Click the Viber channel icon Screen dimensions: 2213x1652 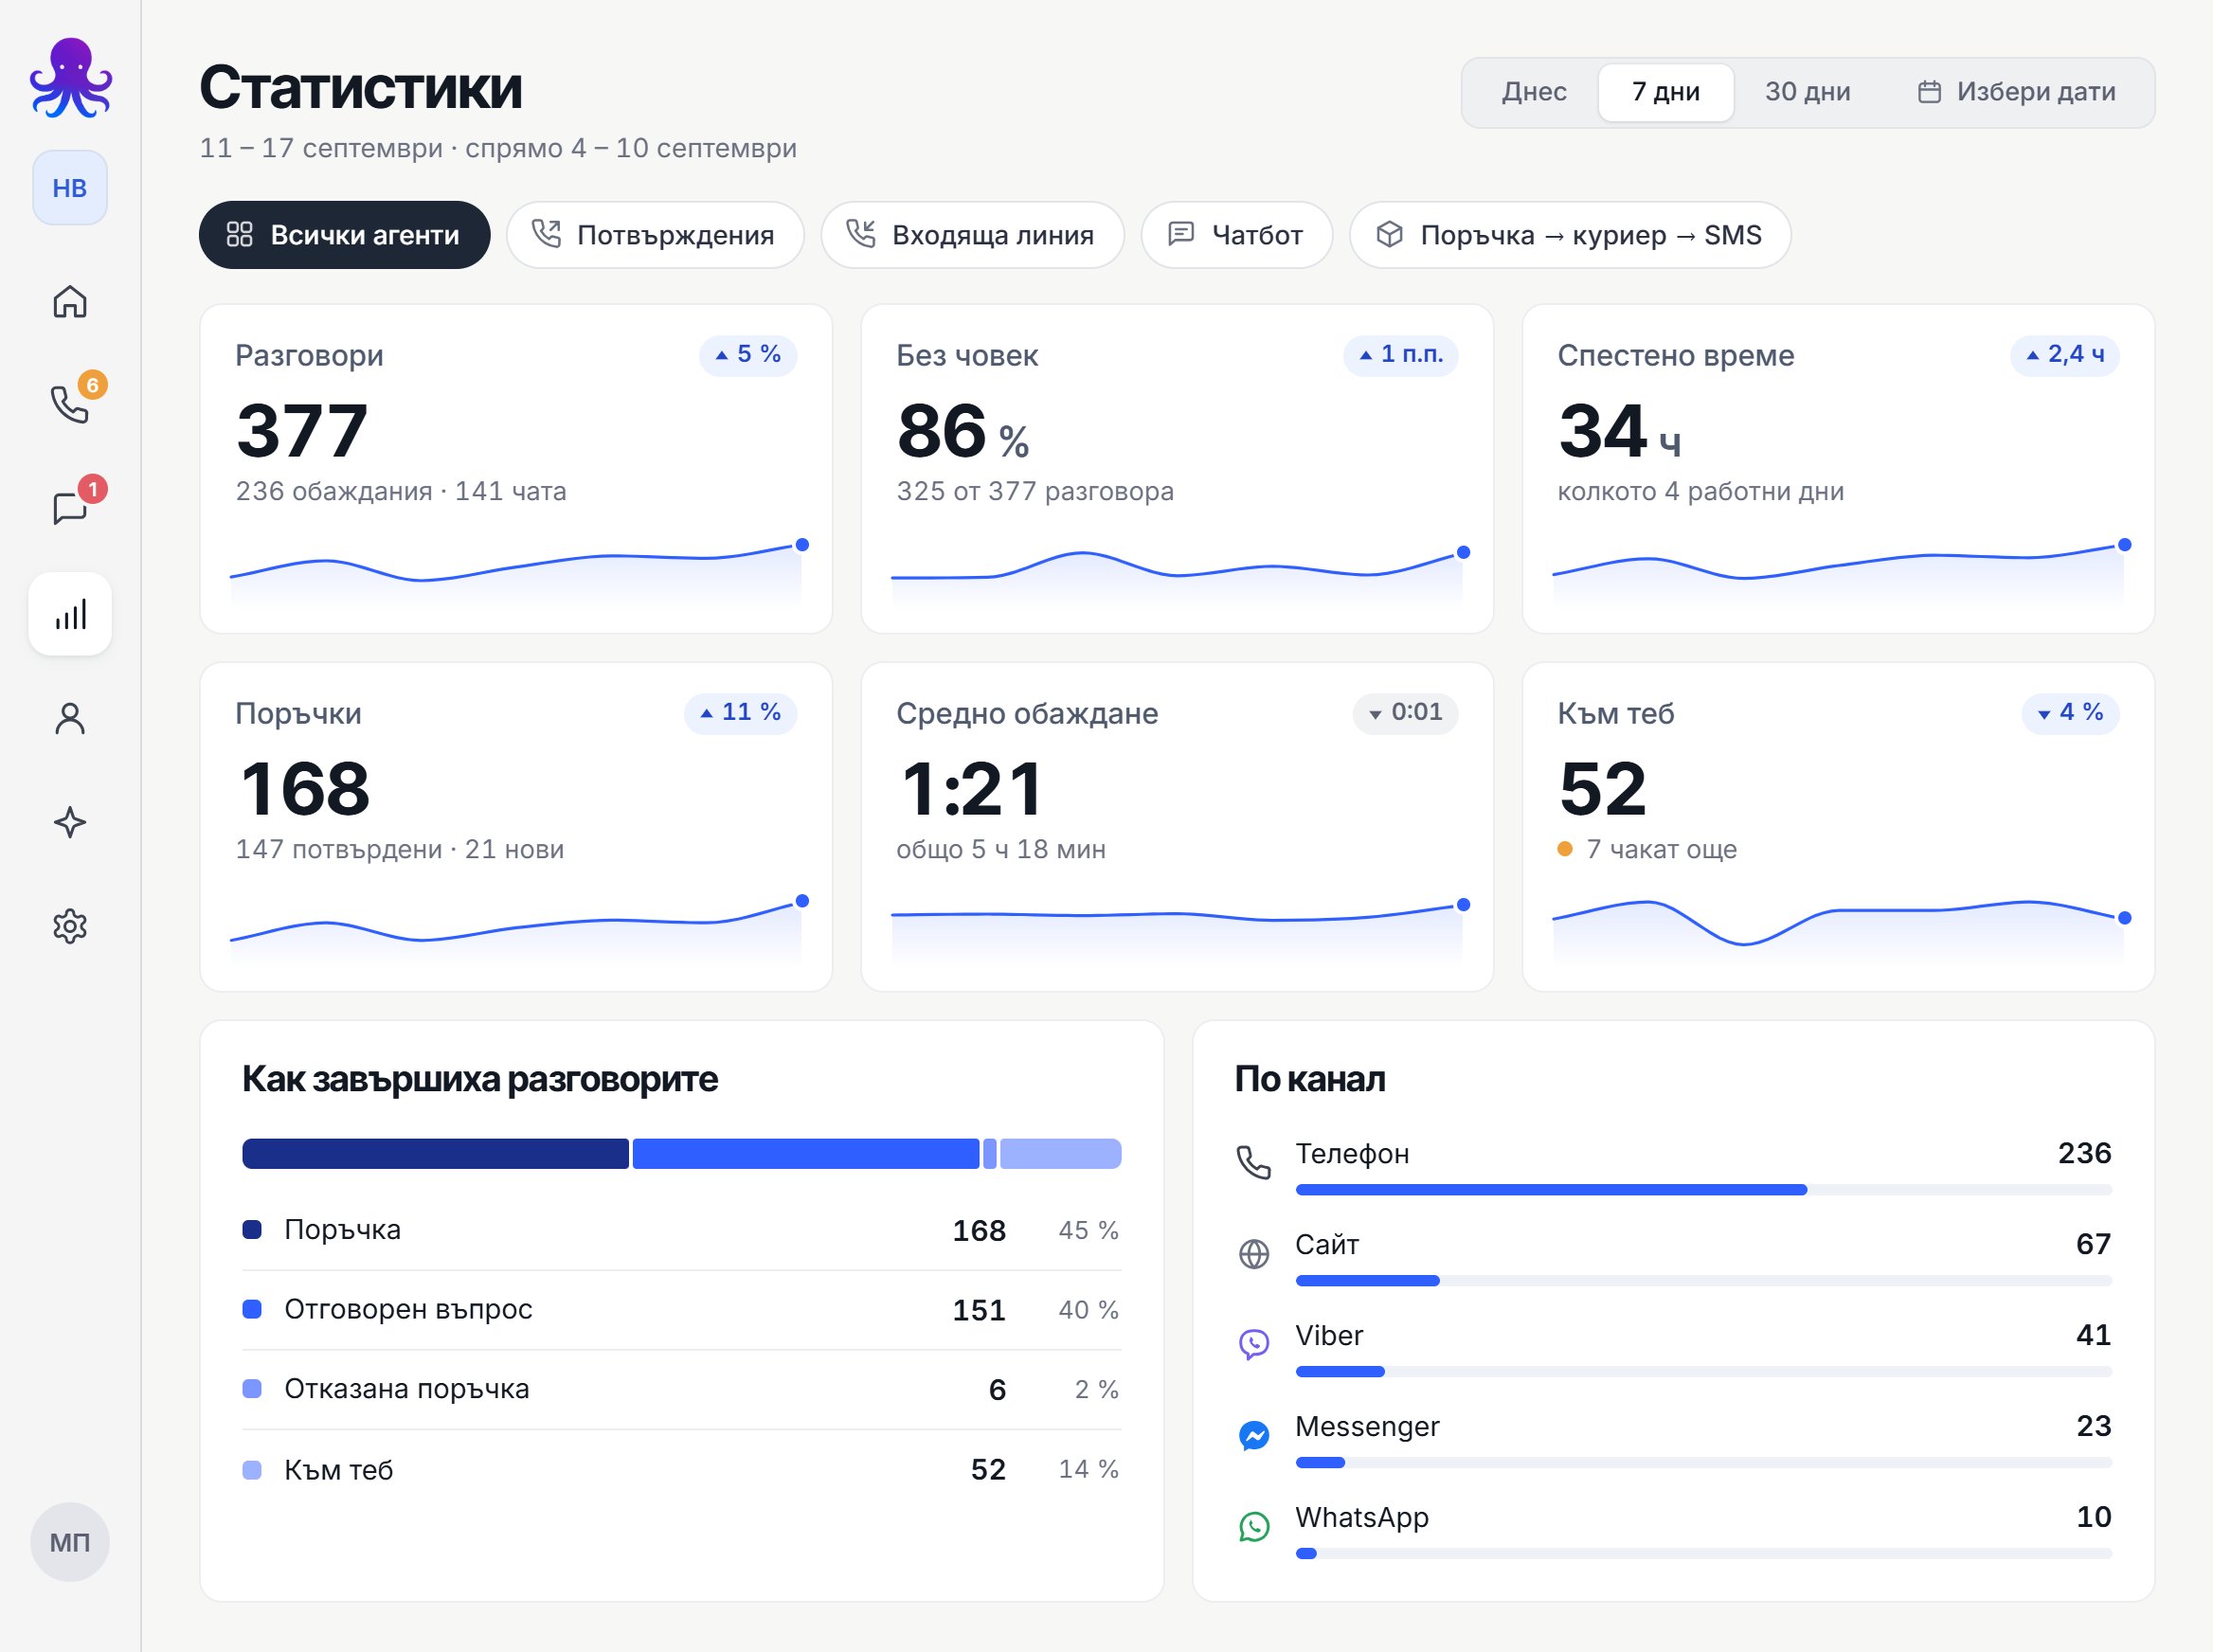(1254, 1344)
